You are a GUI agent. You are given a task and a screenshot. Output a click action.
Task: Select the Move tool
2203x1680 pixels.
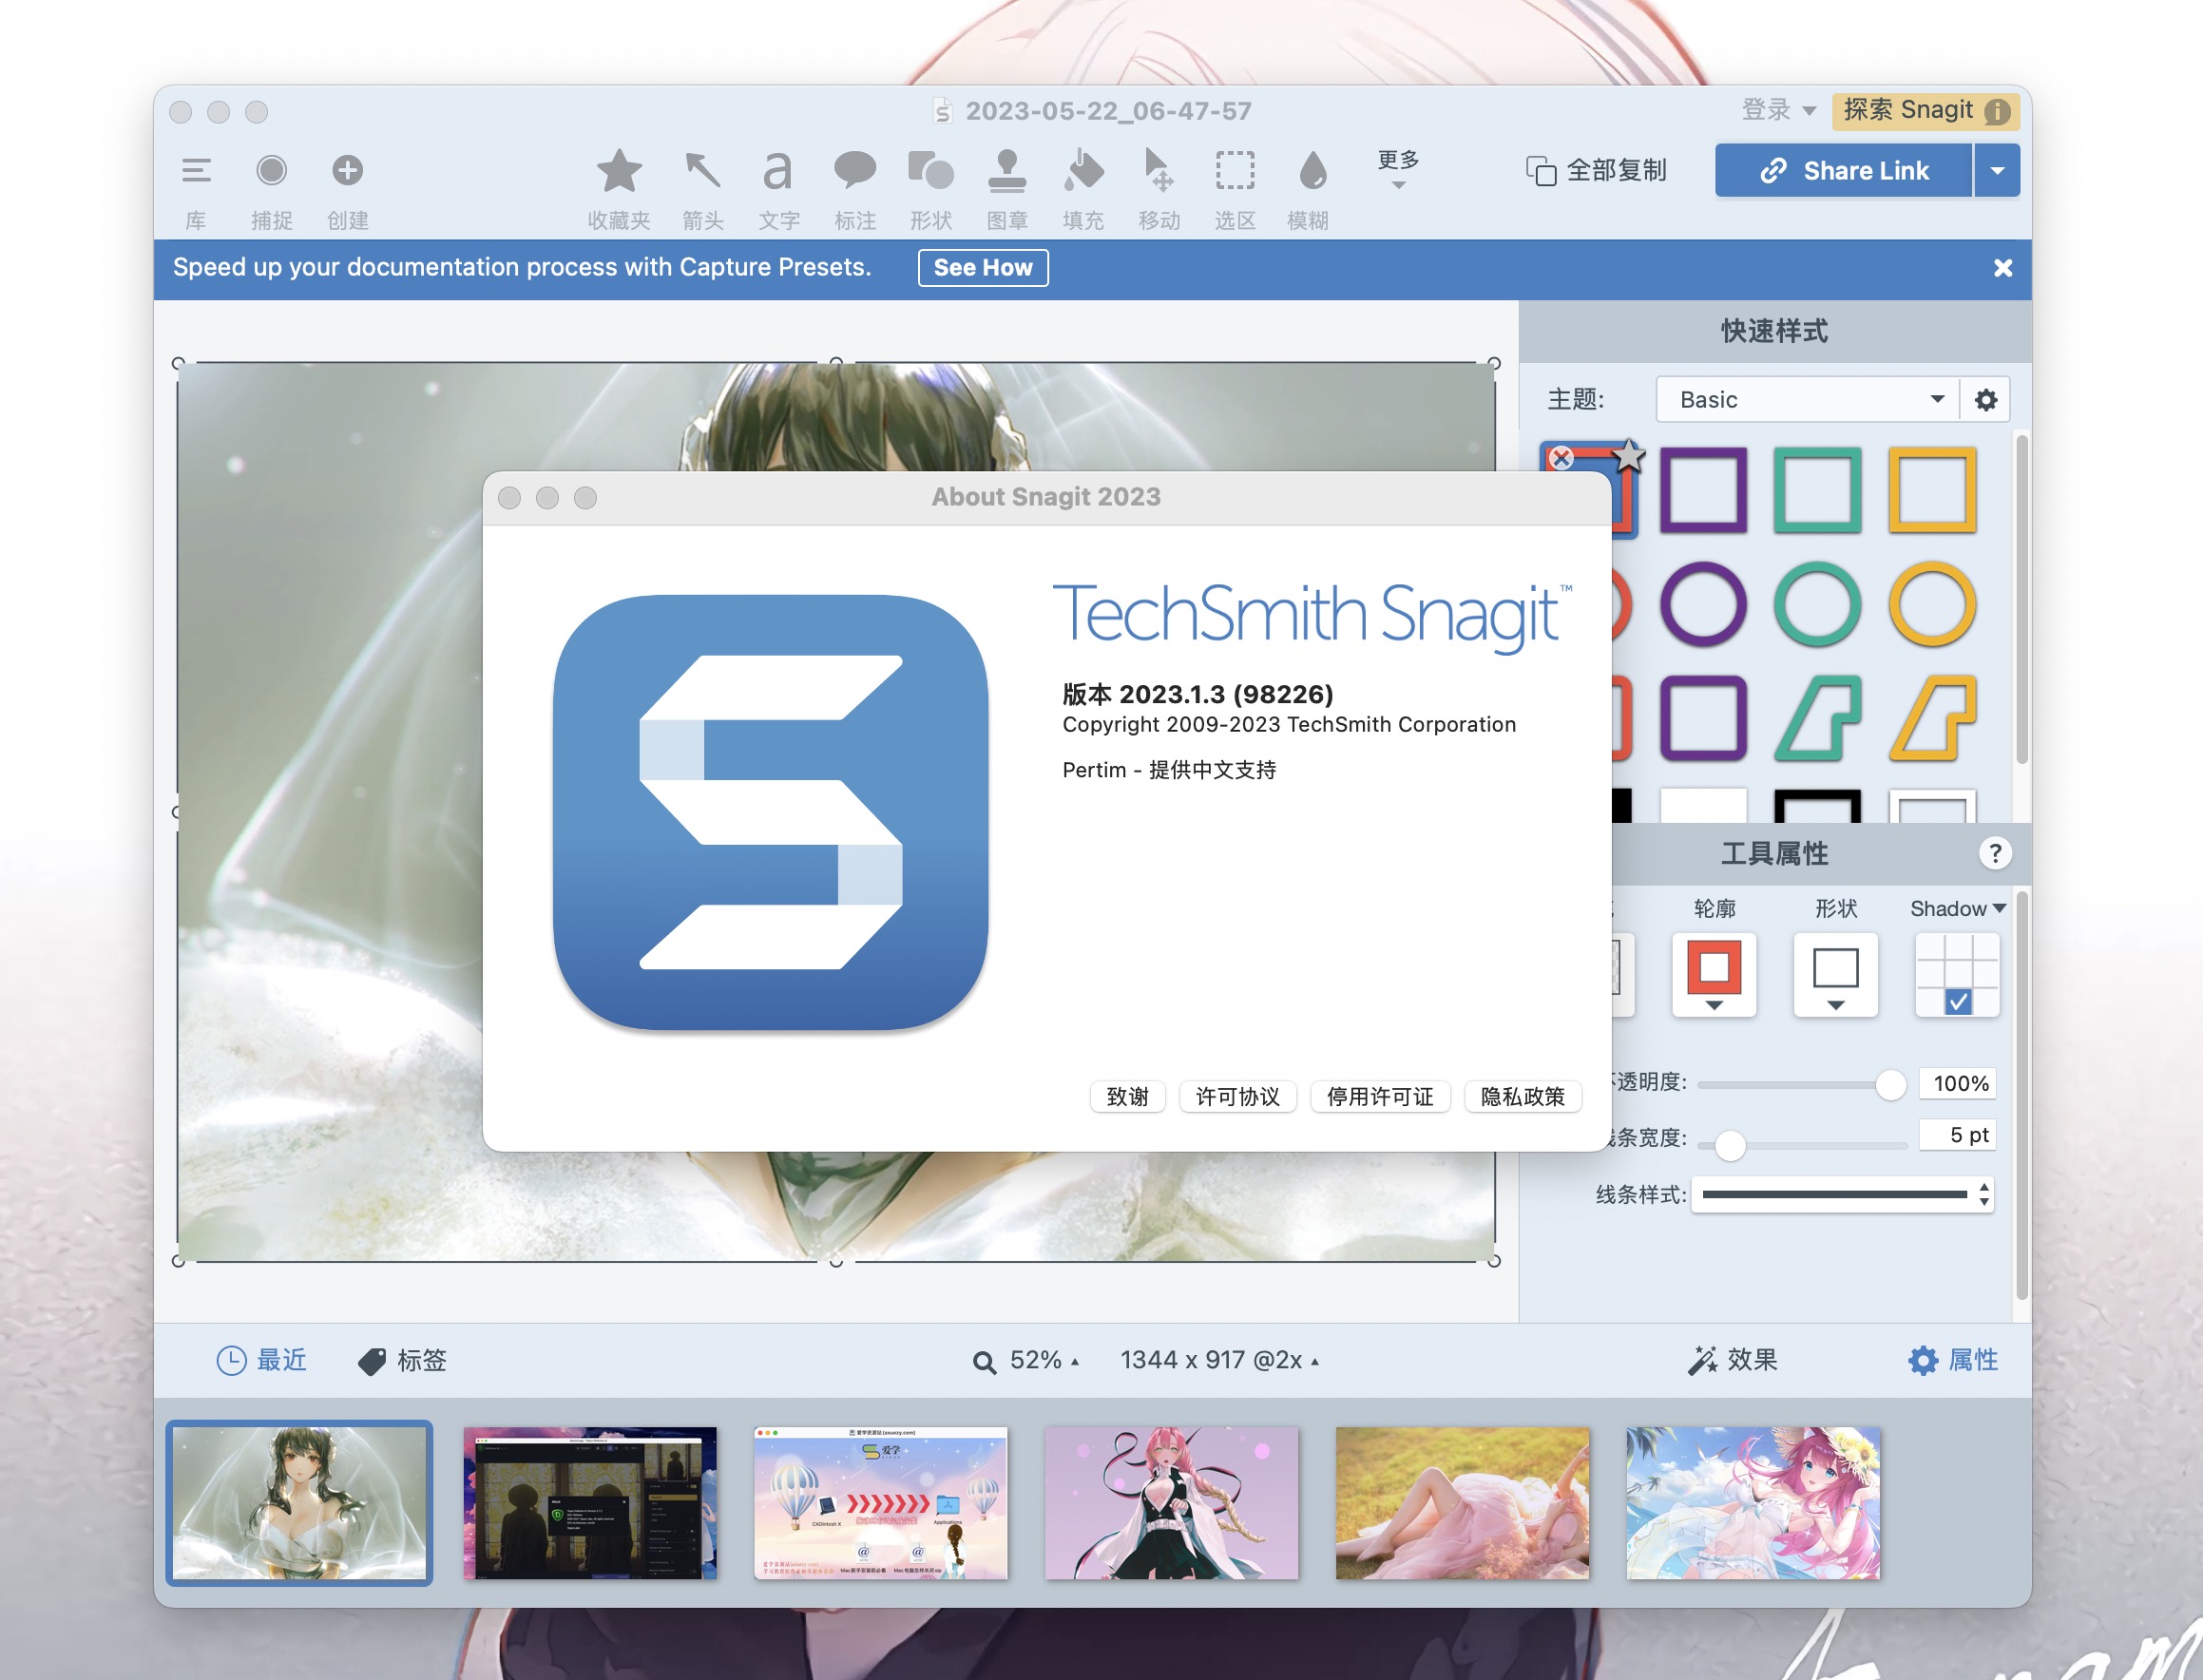1159,171
